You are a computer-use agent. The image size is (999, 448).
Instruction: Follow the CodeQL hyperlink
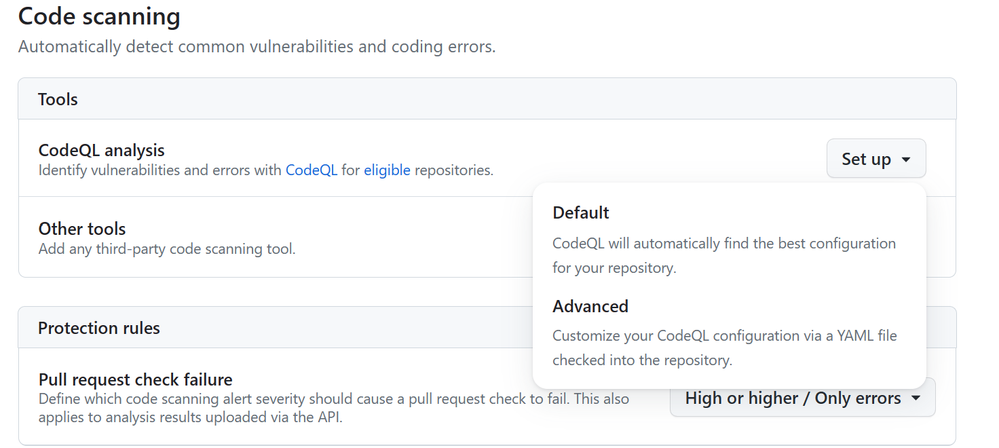click(x=311, y=170)
